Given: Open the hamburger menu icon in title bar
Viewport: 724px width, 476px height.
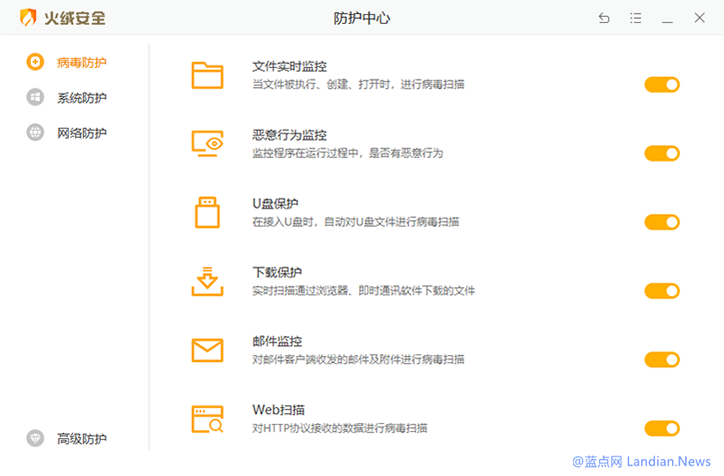Looking at the screenshot, I should pyautogui.click(x=636, y=18).
